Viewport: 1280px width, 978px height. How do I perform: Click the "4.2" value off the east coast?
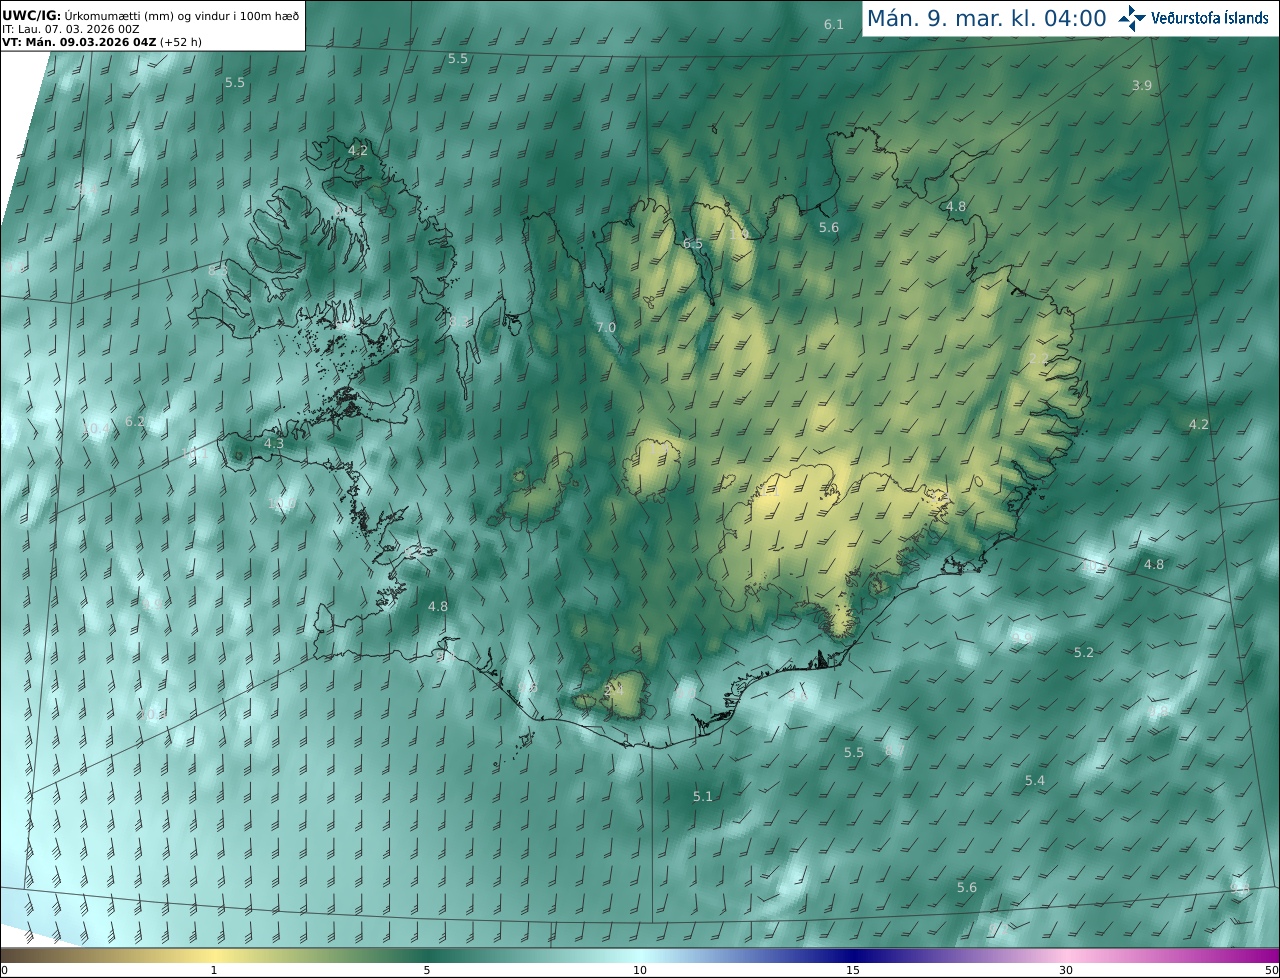pyautogui.click(x=1199, y=425)
